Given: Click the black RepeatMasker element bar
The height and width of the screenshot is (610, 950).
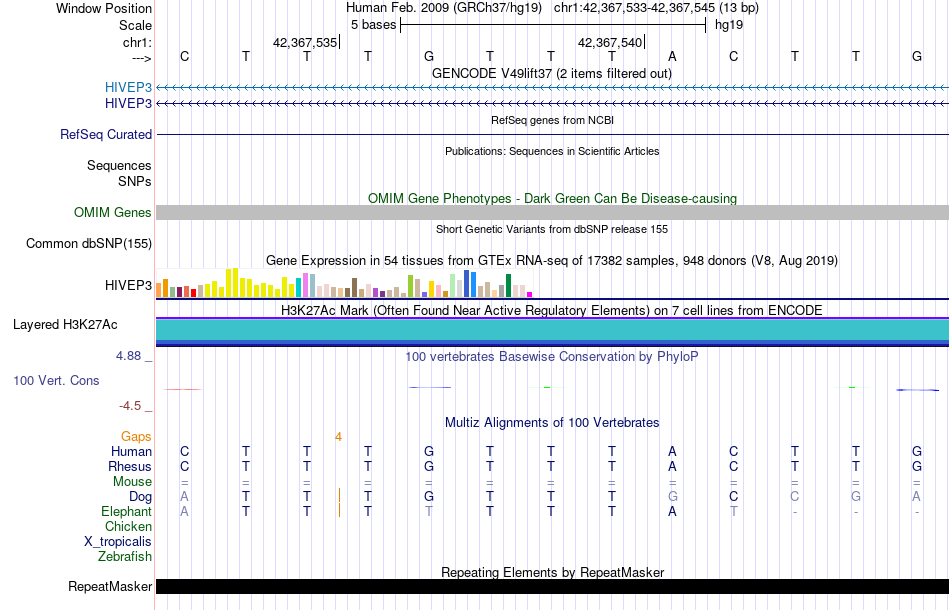Looking at the screenshot, I should 552,586.
